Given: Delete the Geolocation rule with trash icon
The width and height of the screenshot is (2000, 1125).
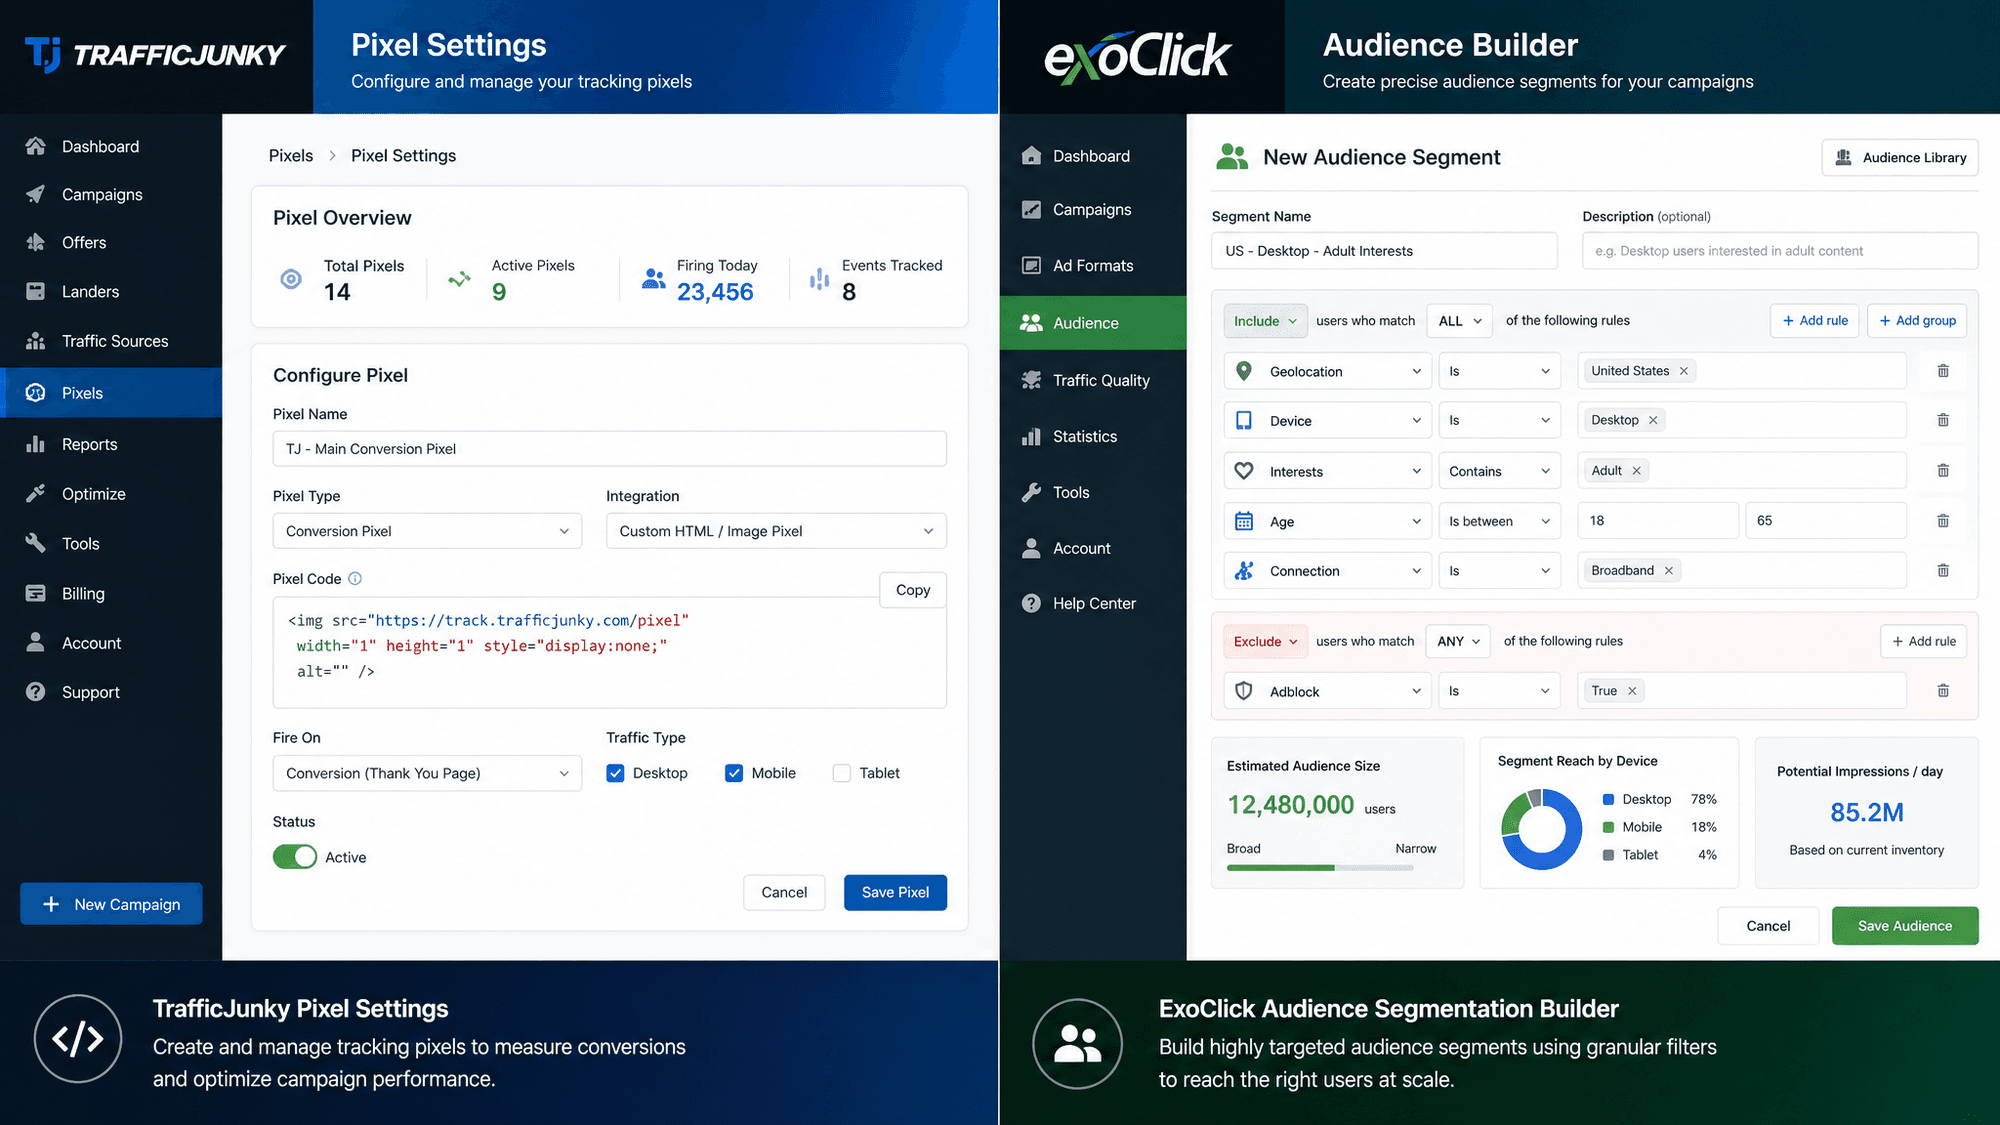Looking at the screenshot, I should click(x=1943, y=371).
